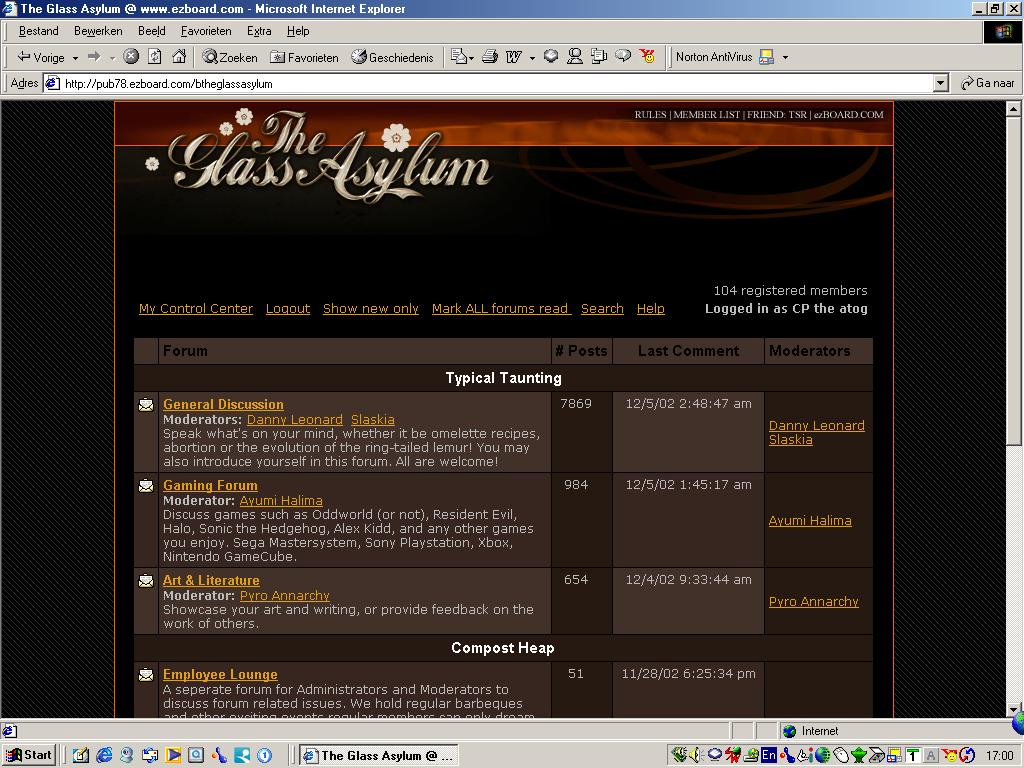The width and height of the screenshot is (1024, 768).
Task: Click the Print icon in toolbar
Action: pos(489,57)
